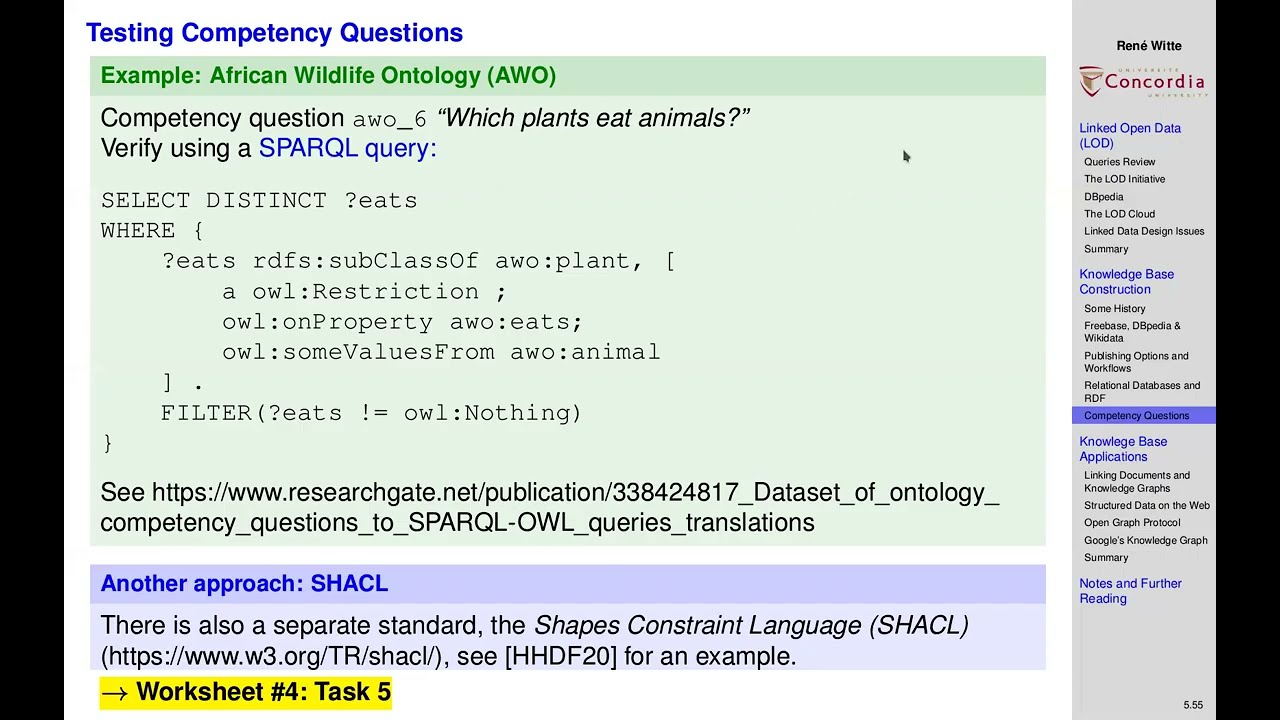Viewport: 1280px width, 720px height.
Task: Open the Linked Open Data (LOD) section
Action: [x=1129, y=135]
